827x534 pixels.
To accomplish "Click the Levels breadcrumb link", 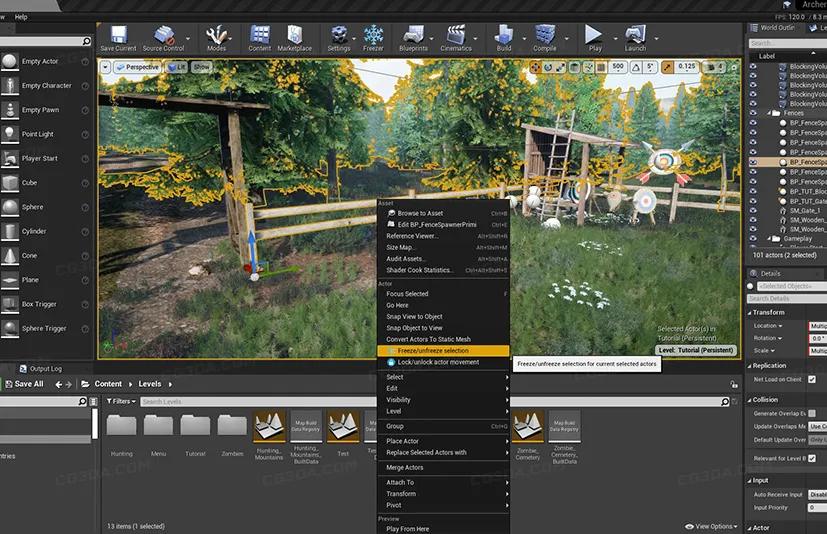I will (x=150, y=384).
